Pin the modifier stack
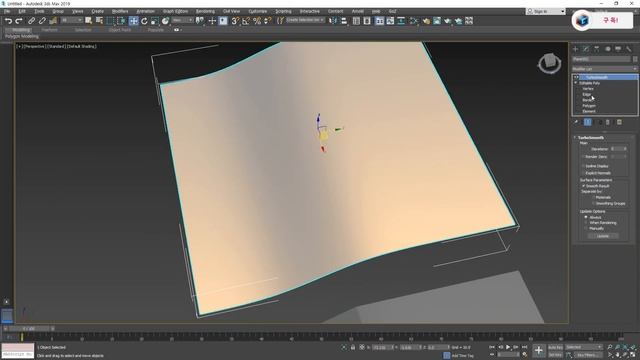Screen dimensions: 640x360 [x=576, y=122]
